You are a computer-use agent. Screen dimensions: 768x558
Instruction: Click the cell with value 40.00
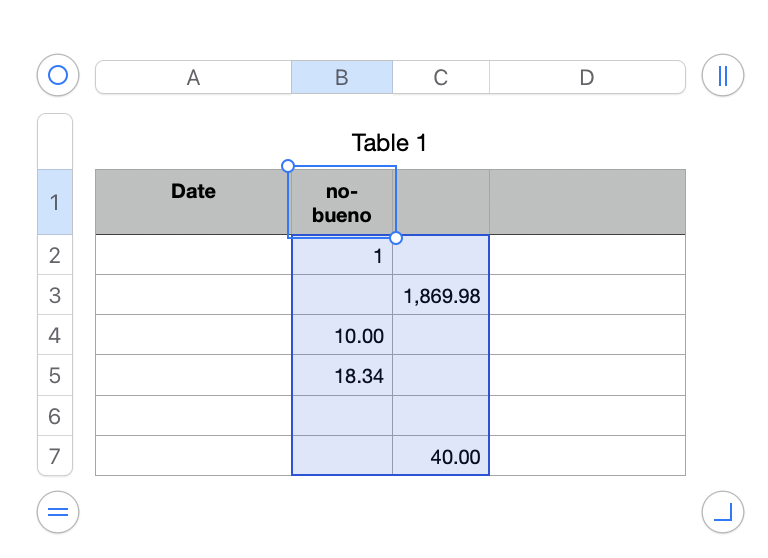point(441,457)
